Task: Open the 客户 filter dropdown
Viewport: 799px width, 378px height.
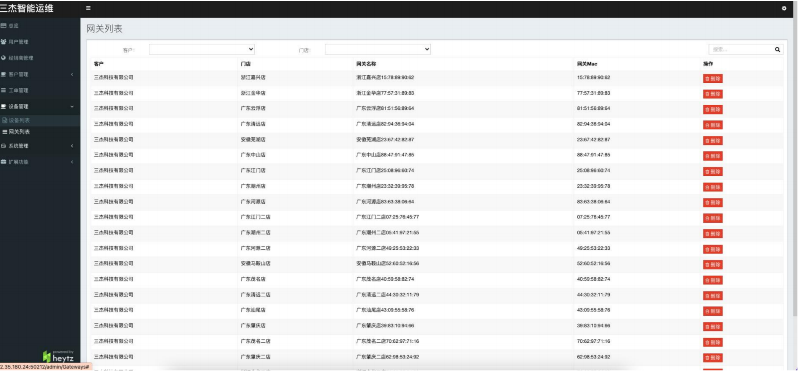Action: 202,49
